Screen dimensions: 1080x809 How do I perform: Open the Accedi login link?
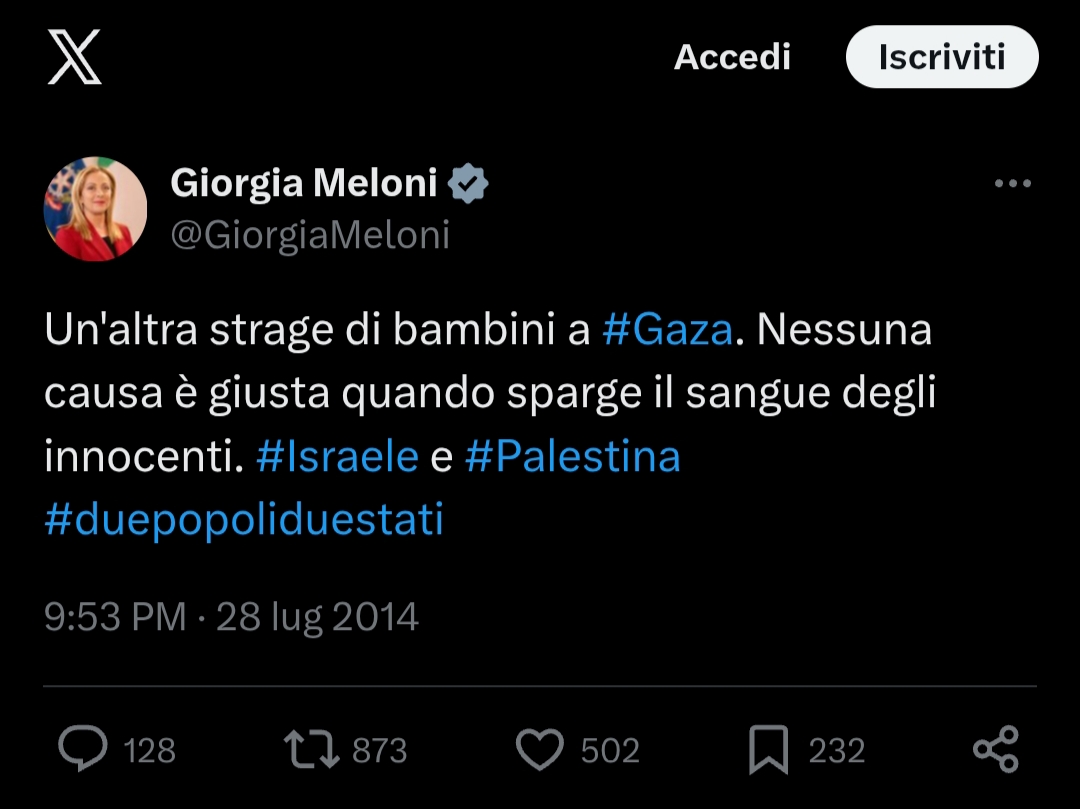[x=732, y=57]
